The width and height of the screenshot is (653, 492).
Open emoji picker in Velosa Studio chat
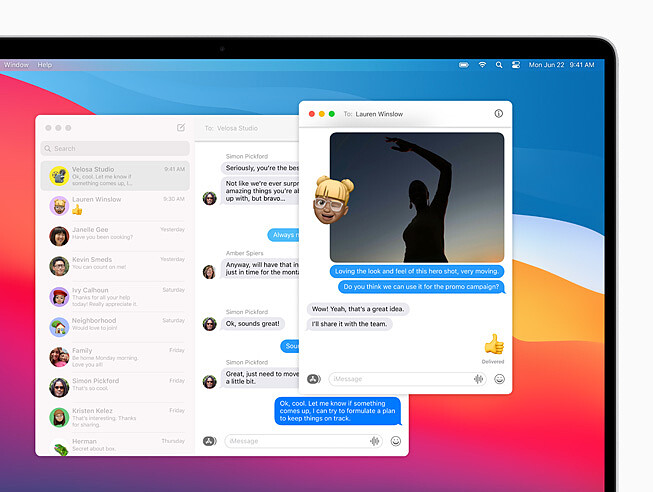coord(396,441)
